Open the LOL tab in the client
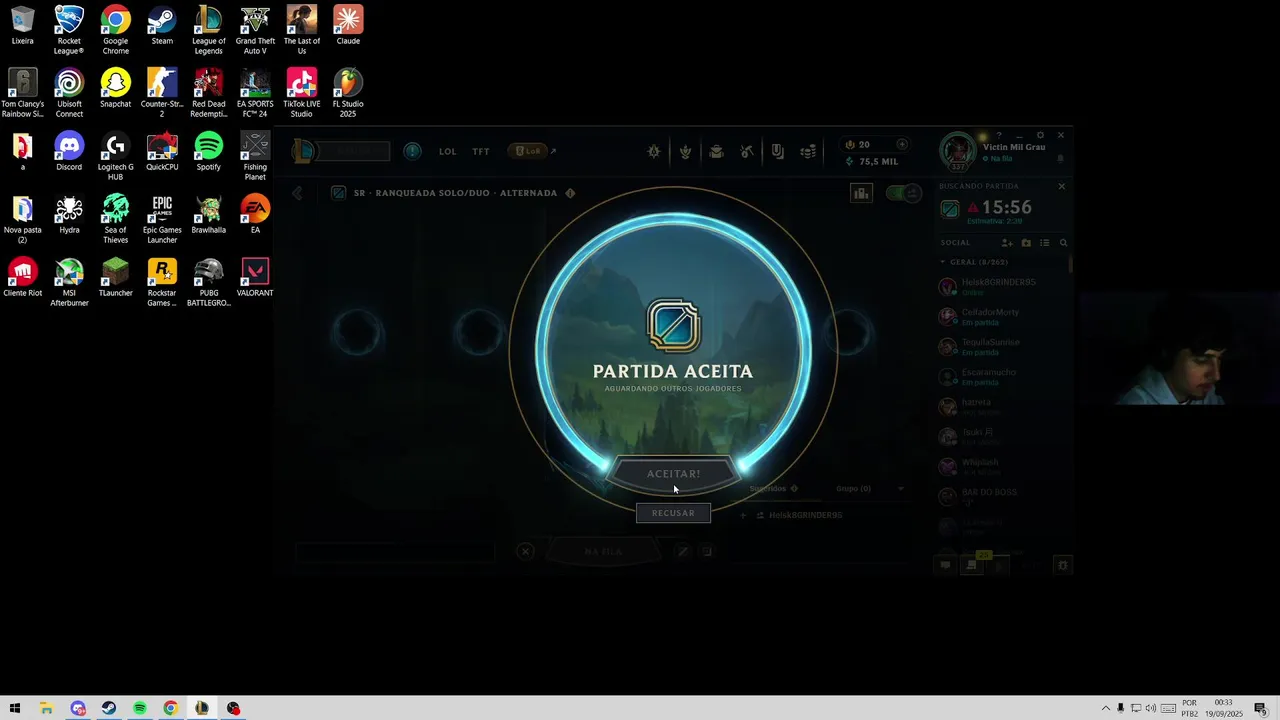 coord(448,152)
